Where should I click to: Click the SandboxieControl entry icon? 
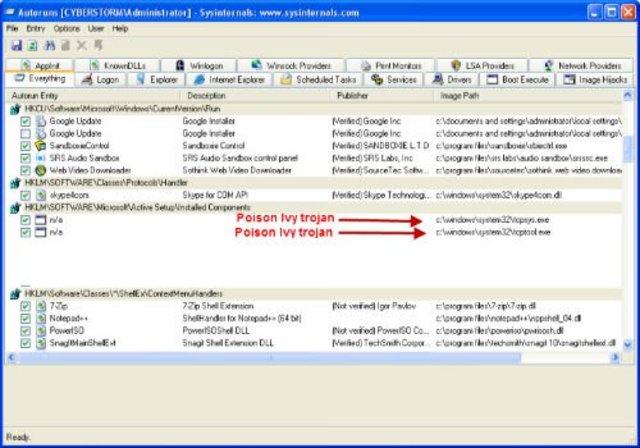click(x=40, y=146)
